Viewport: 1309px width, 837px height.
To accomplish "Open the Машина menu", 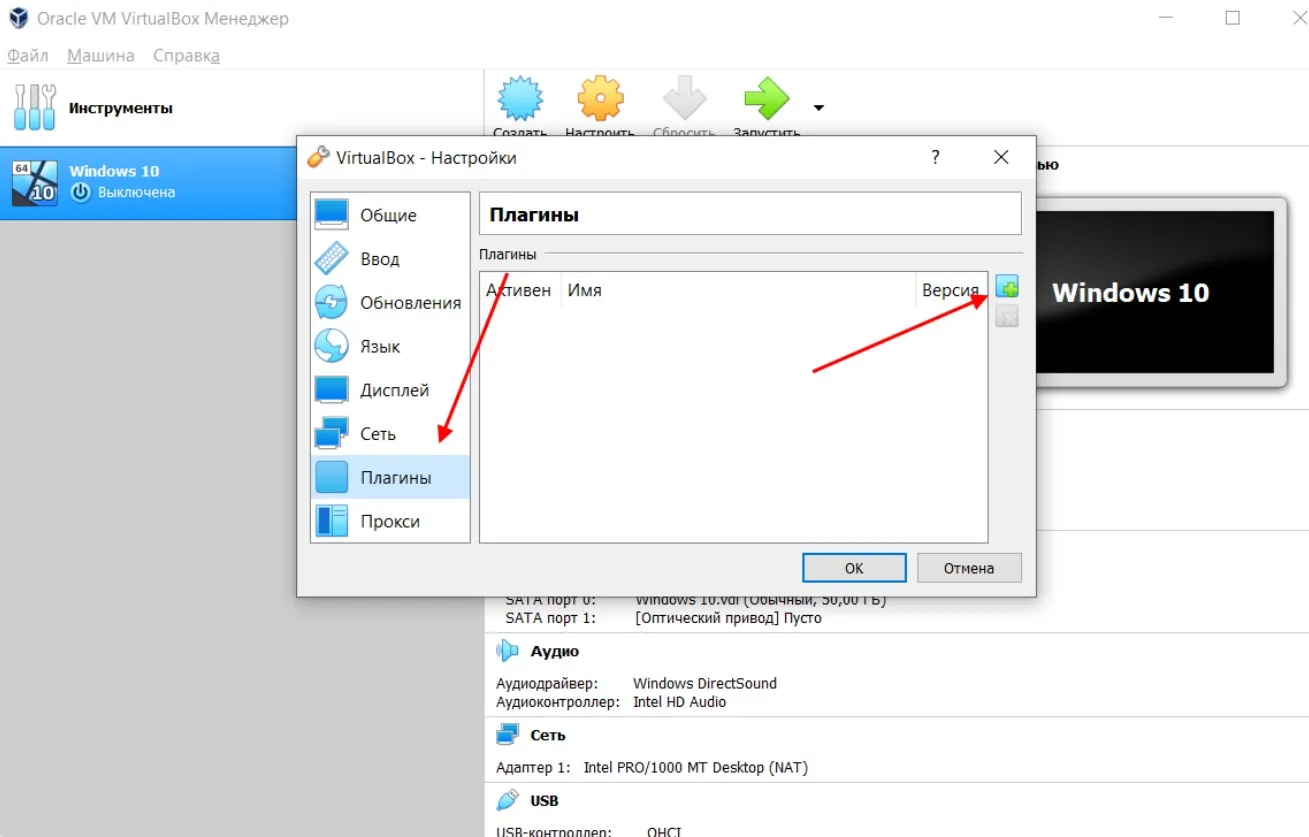I will pyautogui.click(x=100, y=56).
